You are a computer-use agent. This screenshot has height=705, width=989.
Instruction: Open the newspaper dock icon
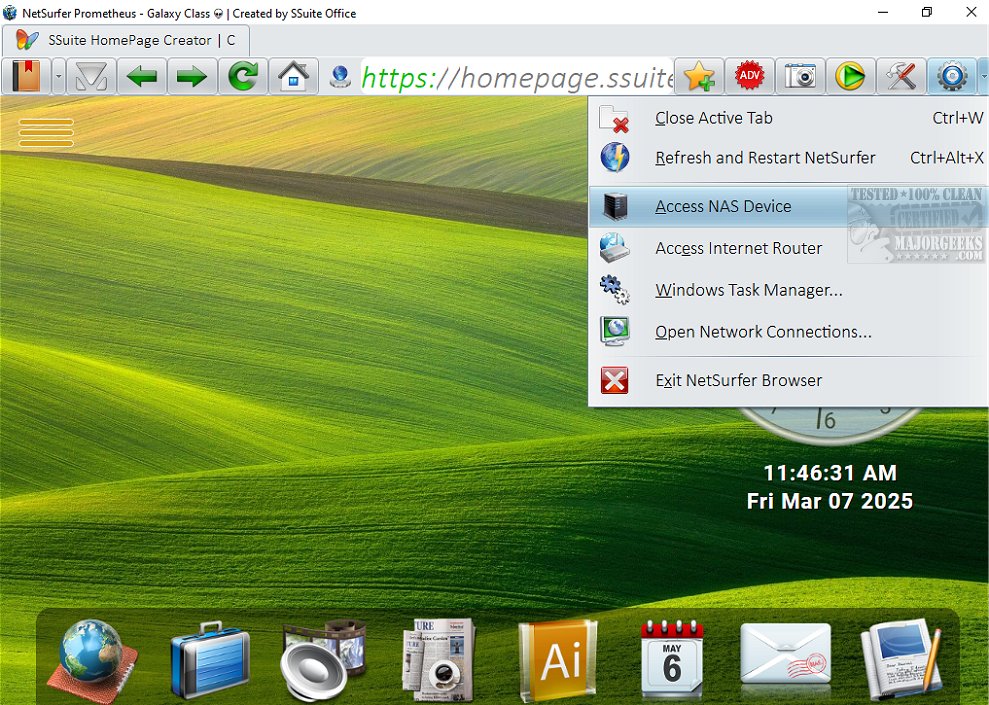(x=439, y=660)
